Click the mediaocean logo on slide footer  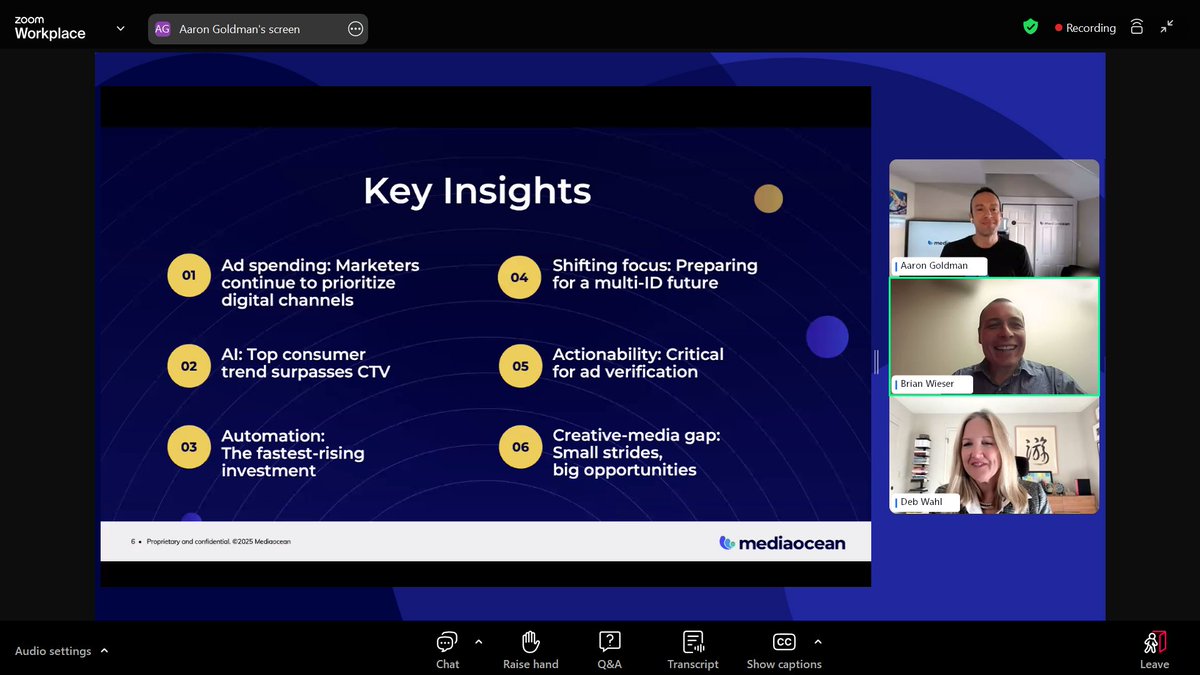pyautogui.click(x=782, y=543)
